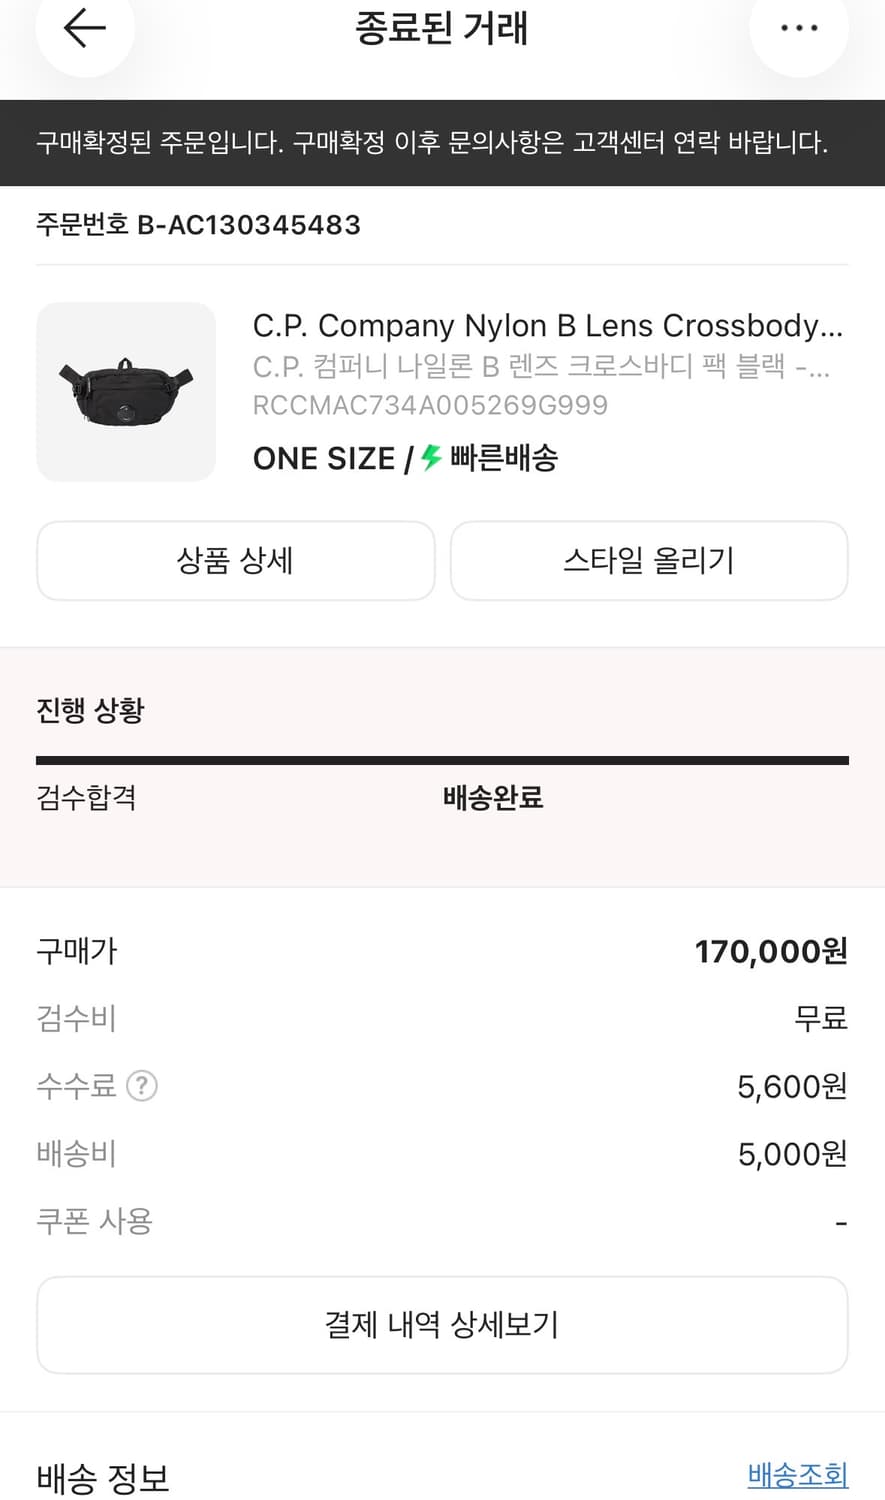Click the 종료된 거래 page title

click(441, 28)
